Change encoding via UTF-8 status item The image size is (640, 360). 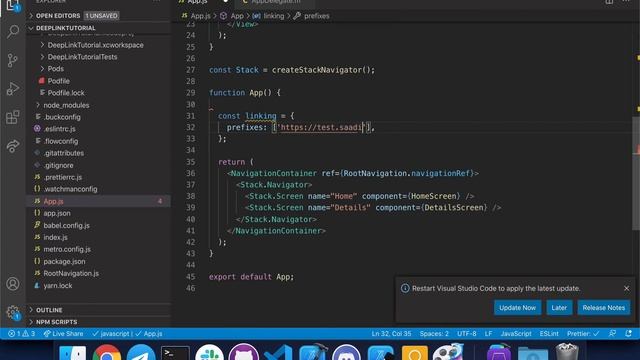pos(467,333)
